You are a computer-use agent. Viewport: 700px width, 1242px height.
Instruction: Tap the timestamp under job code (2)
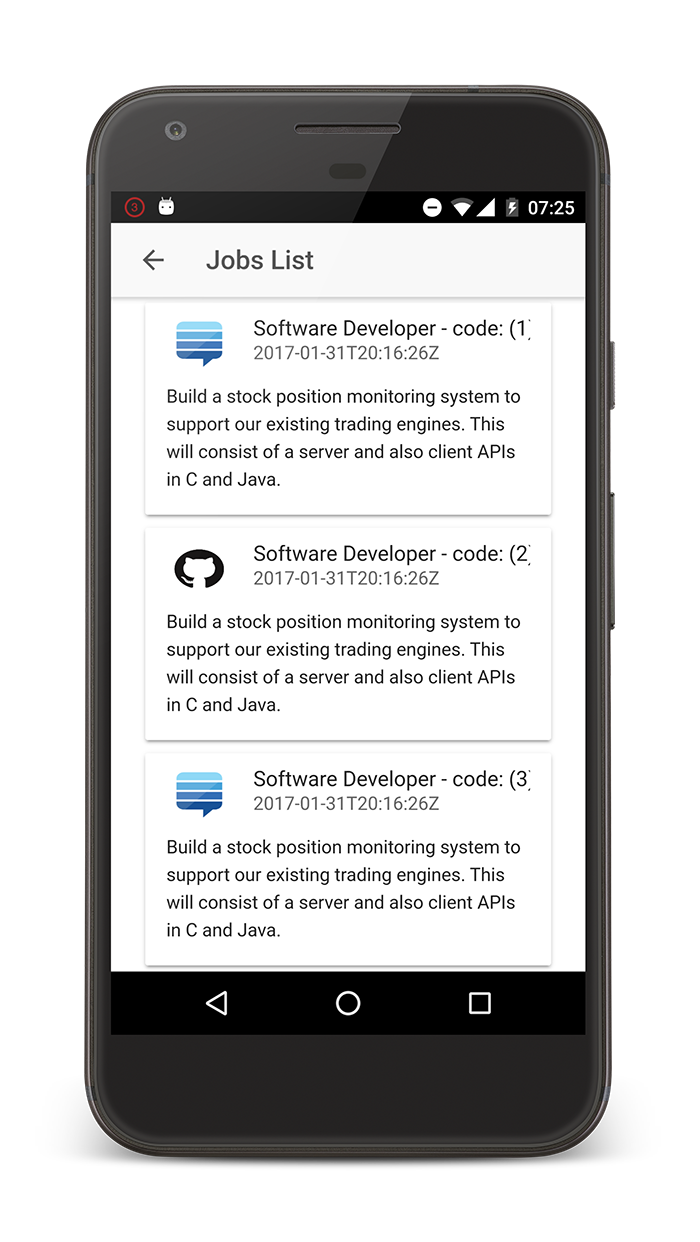[x=346, y=578]
